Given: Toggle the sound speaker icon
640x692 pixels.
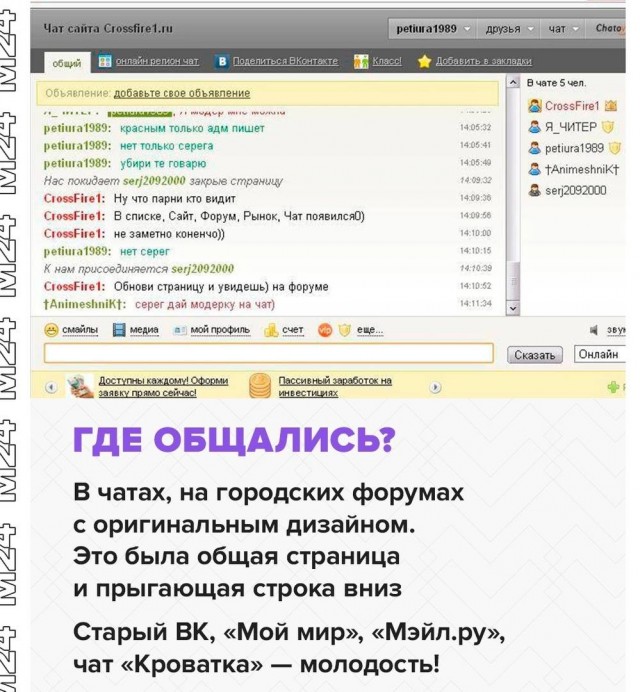Looking at the screenshot, I should (x=594, y=330).
